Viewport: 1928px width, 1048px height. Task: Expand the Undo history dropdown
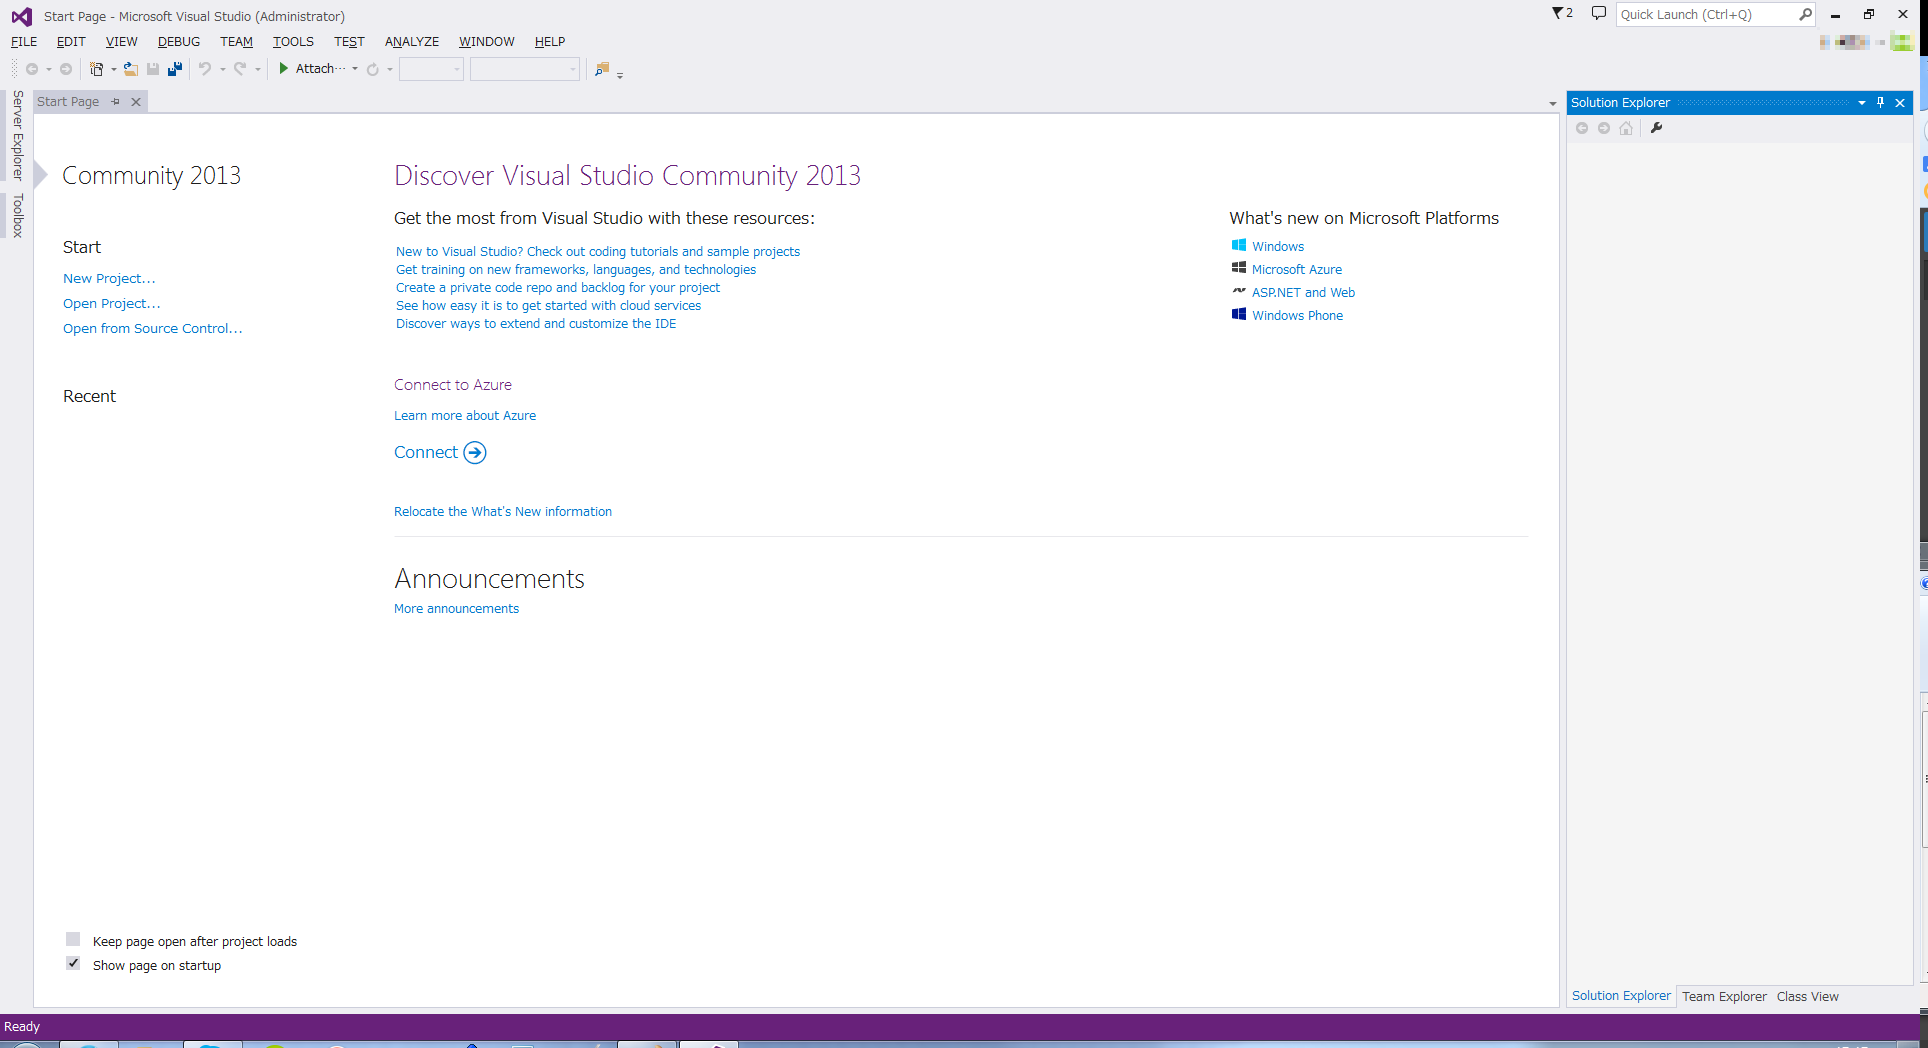[x=222, y=69]
